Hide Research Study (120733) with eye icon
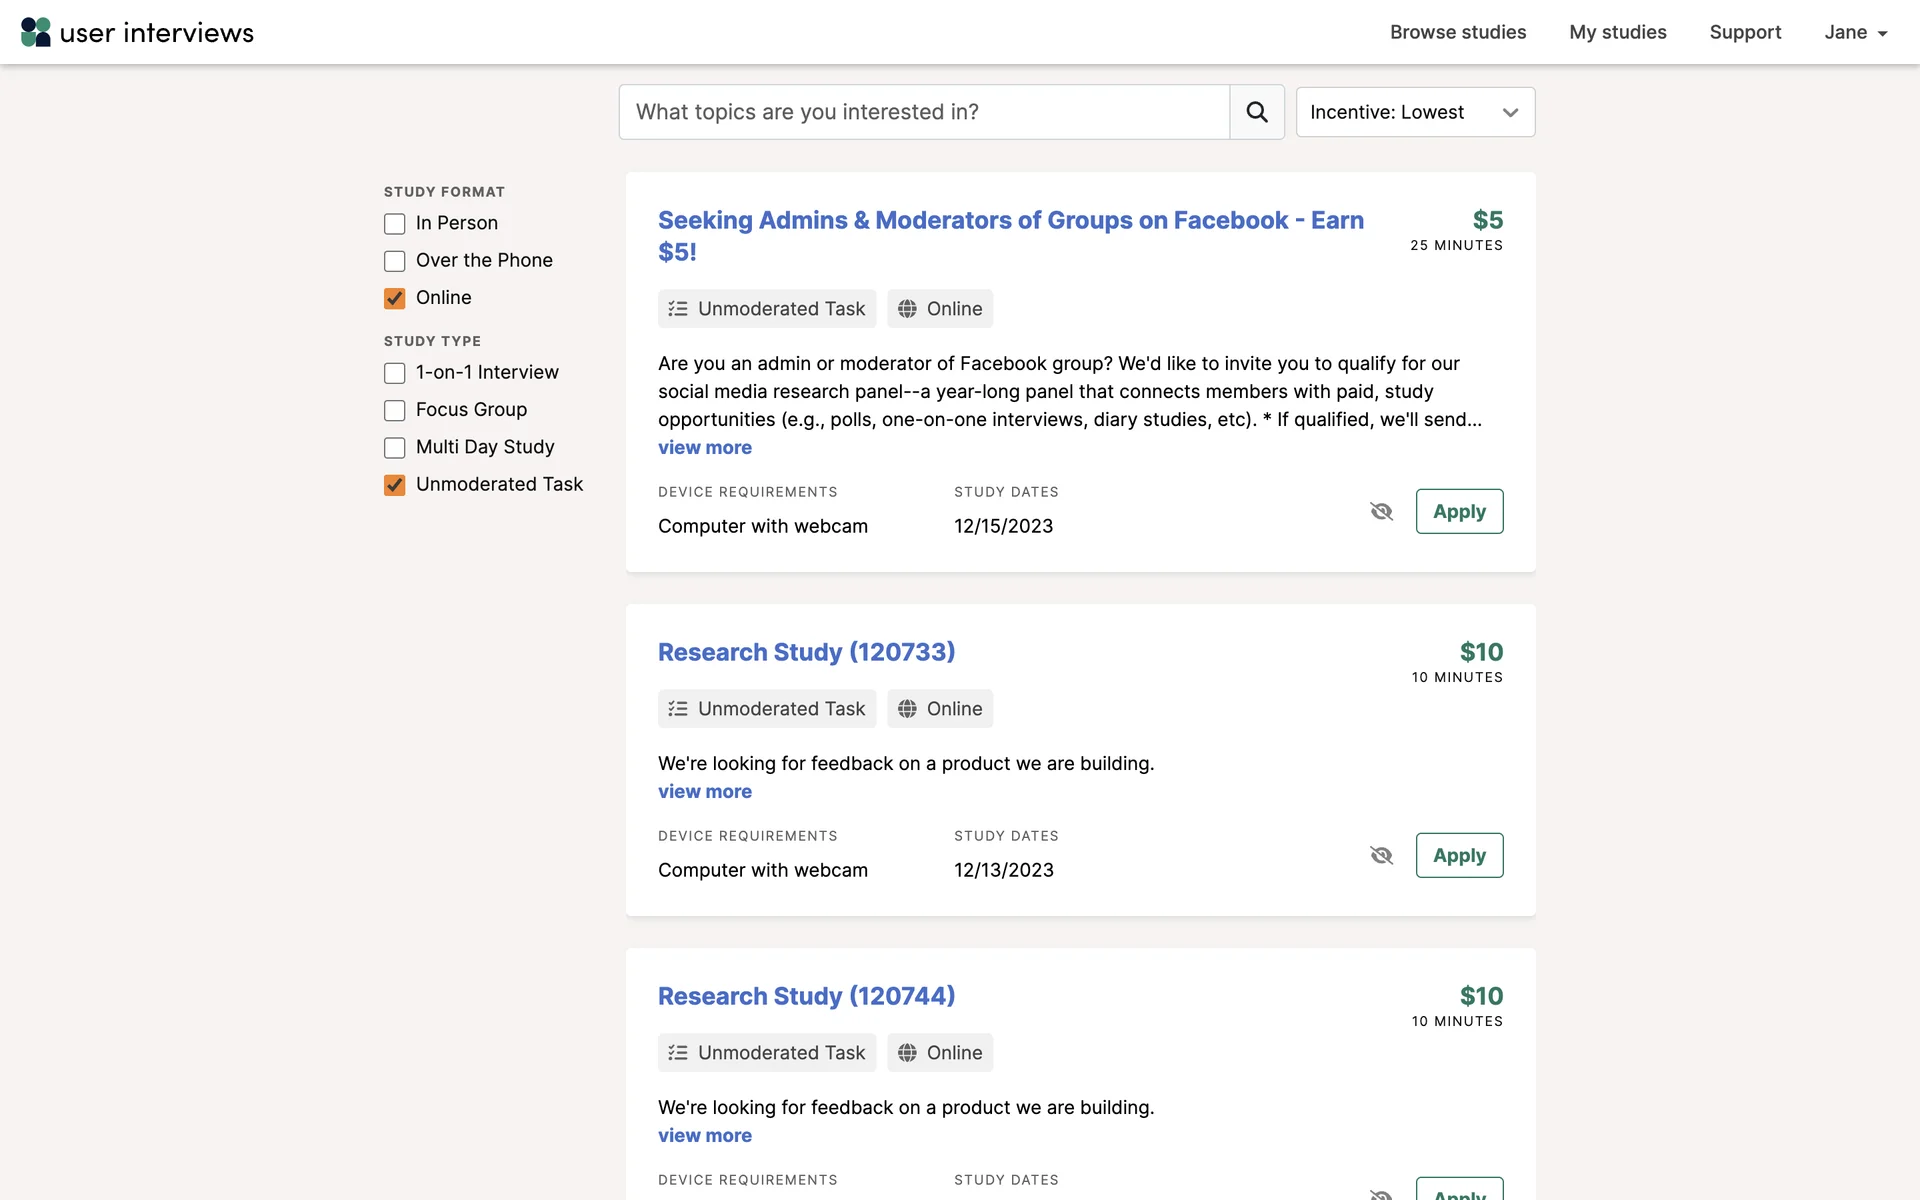 tap(1381, 855)
